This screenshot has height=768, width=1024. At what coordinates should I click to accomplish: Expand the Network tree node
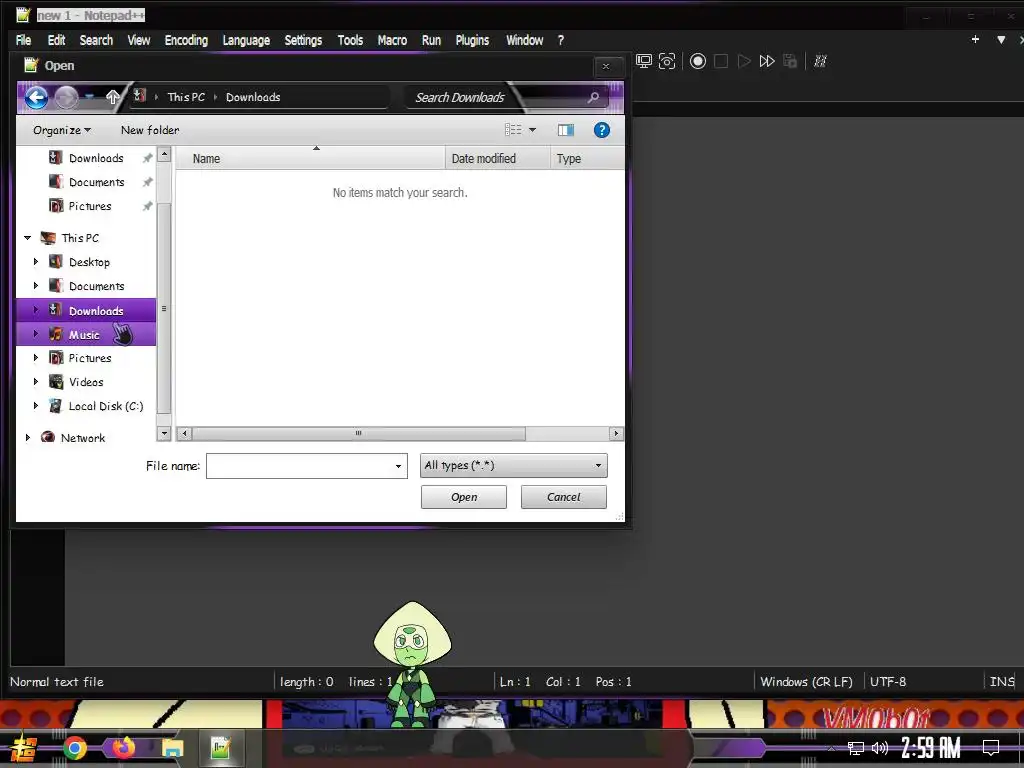(27, 438)
